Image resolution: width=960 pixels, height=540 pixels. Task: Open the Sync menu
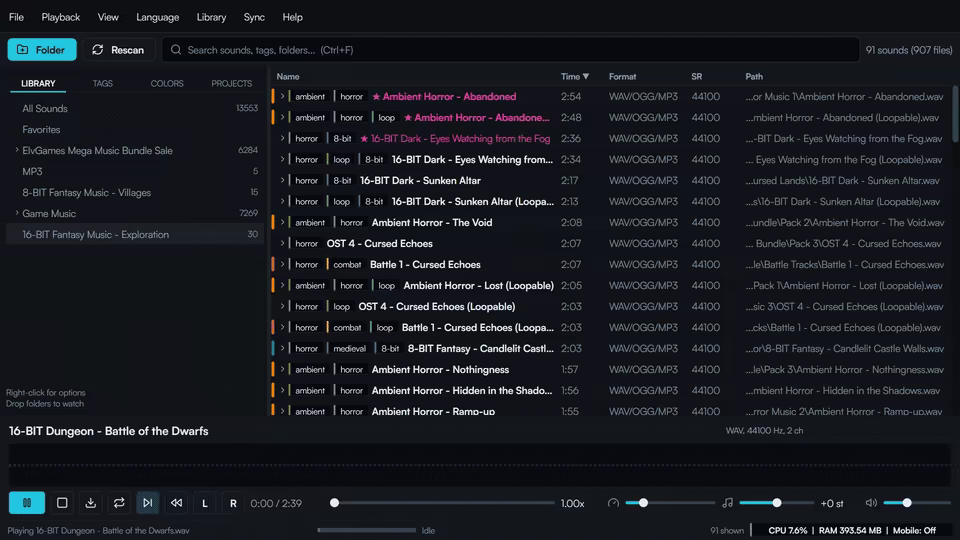(x=254, y=17)
